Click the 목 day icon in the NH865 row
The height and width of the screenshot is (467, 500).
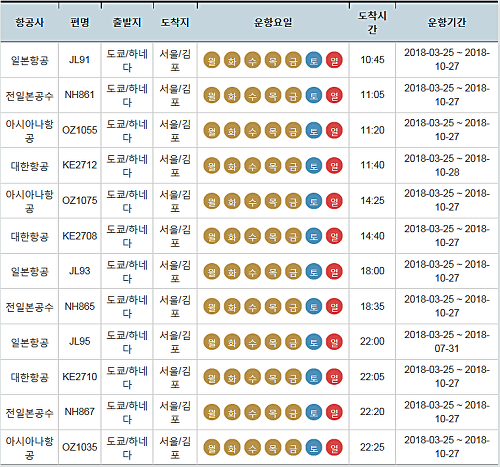273,306
